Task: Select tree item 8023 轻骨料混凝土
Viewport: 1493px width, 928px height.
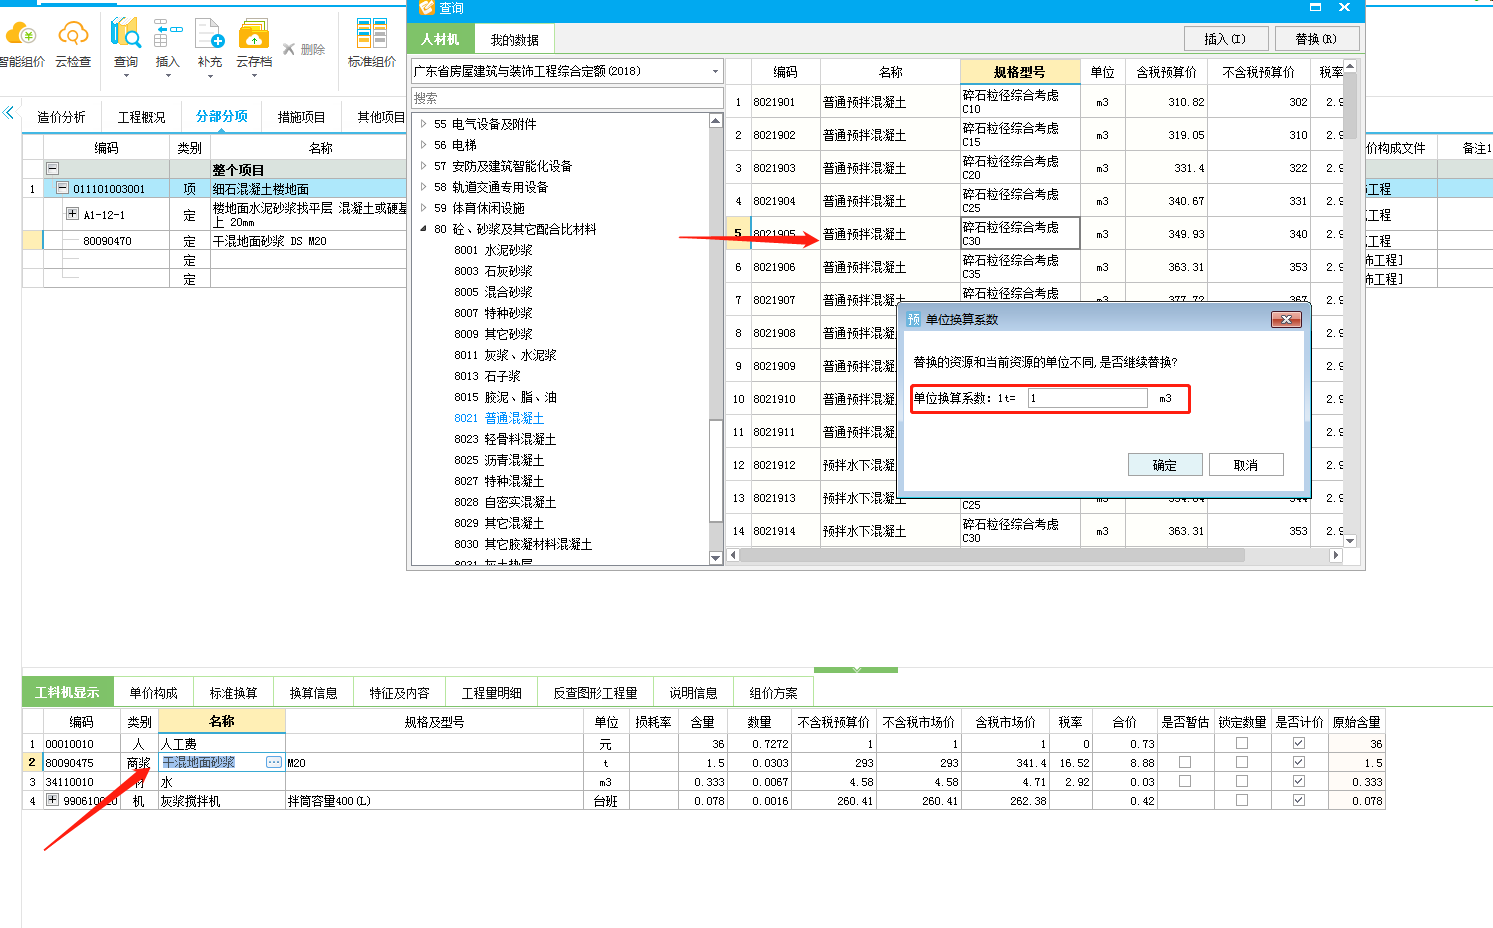Action: pos(505,439)
